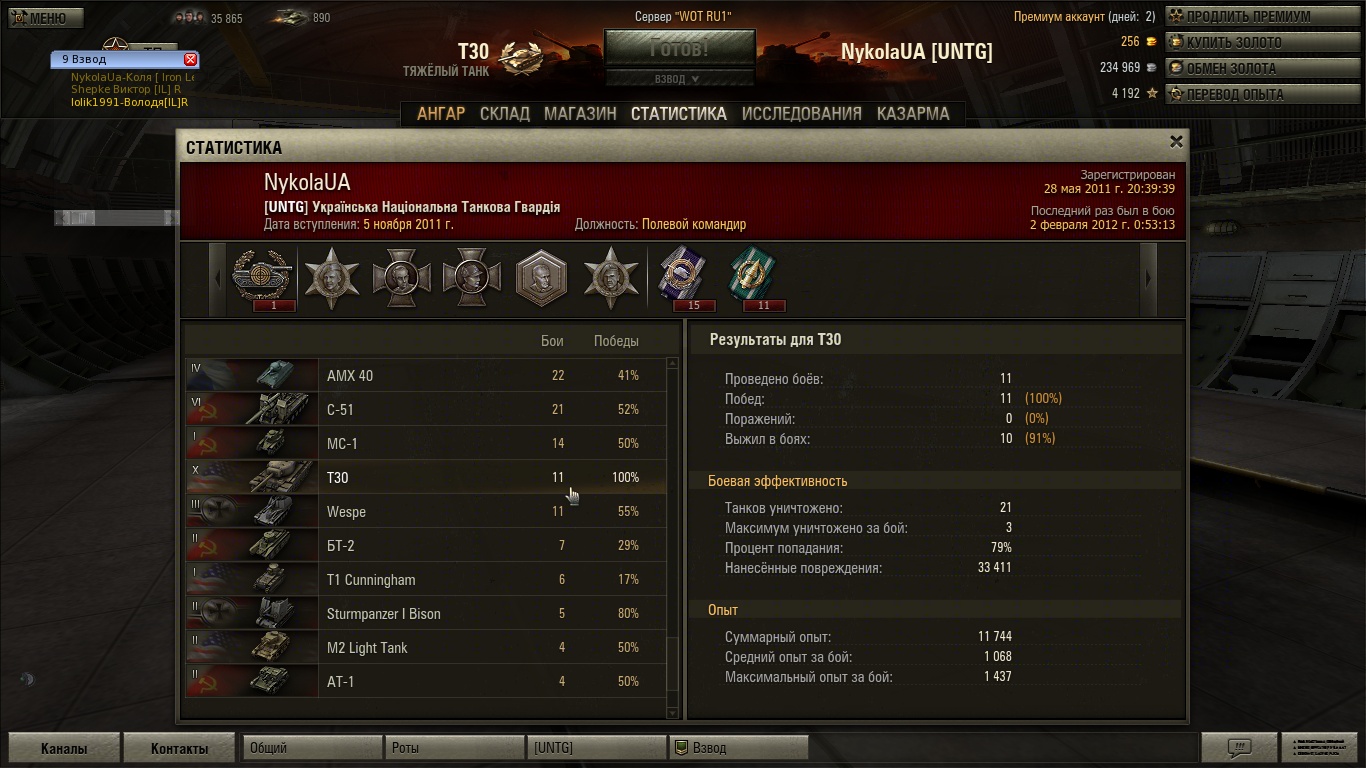Image resolution: width=1366 pixels, height=768 pixels.
Task: Show next medals with right arrow
Action: 1149,277
